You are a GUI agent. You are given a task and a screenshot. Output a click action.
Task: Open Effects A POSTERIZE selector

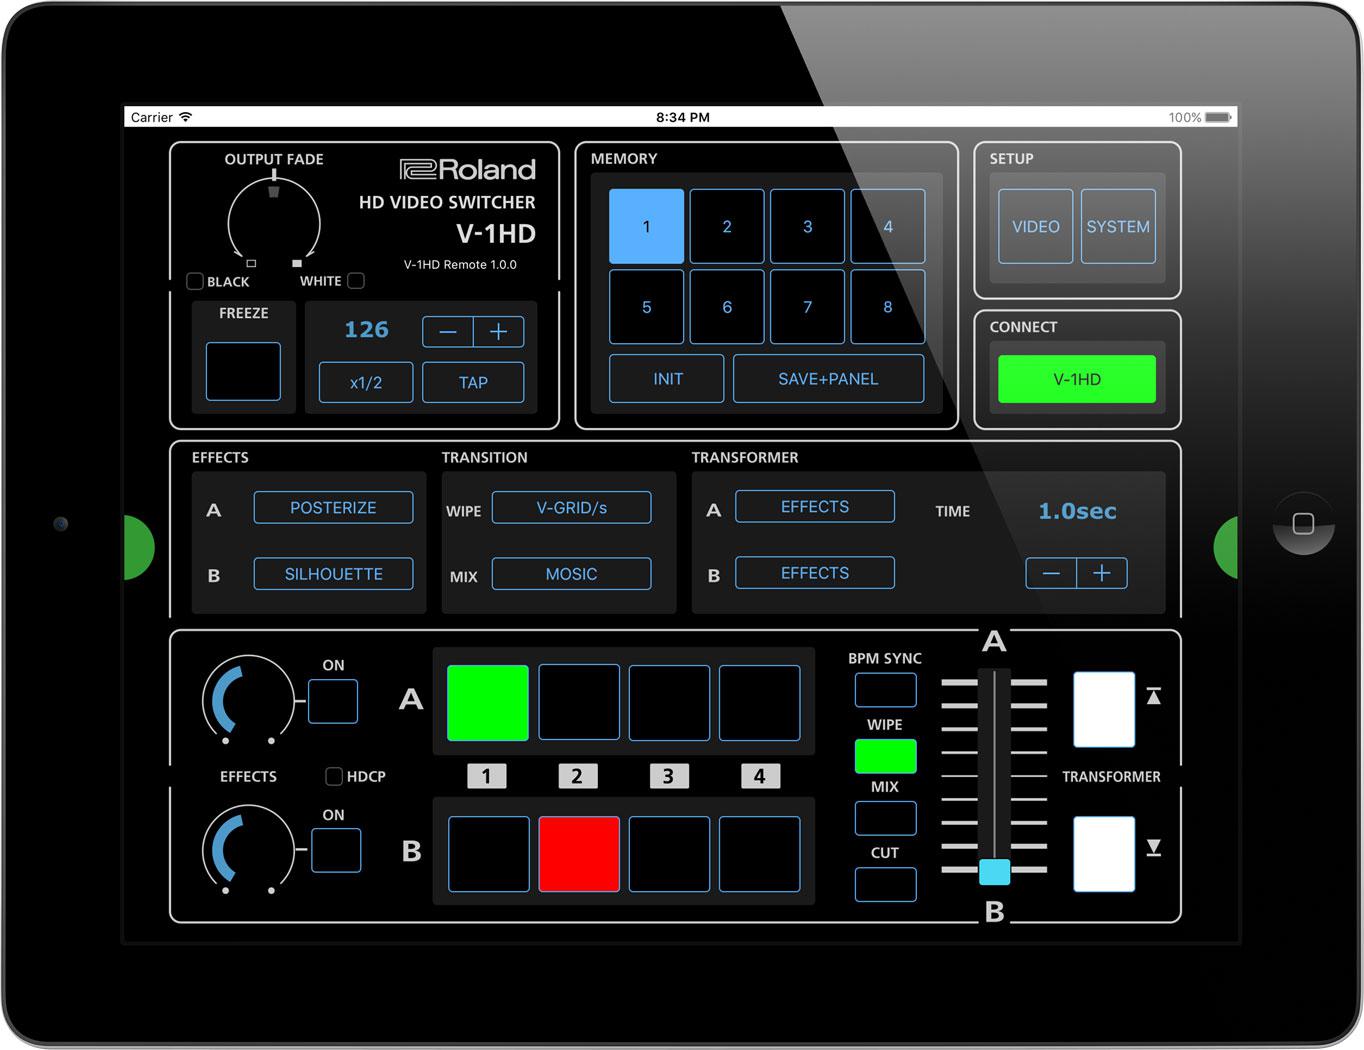tap(333, 507)
